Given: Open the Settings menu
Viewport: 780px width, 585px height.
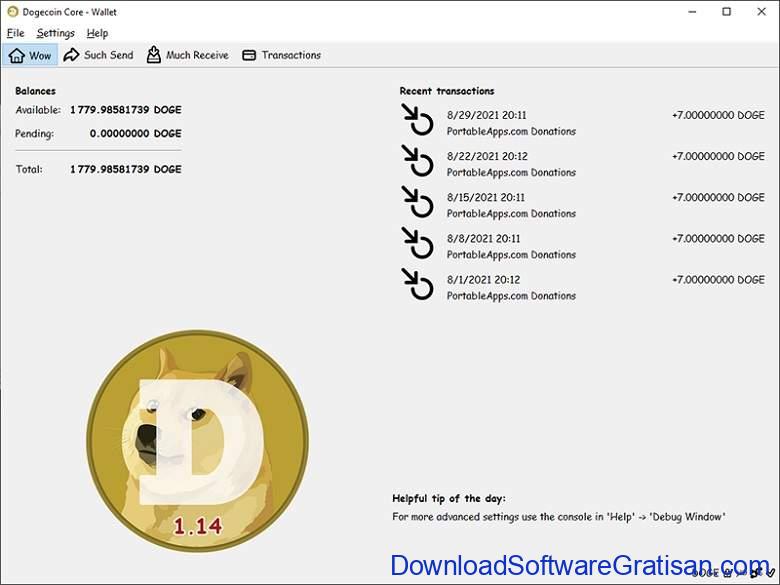Looking at the screenshot, I should (55, 33).
